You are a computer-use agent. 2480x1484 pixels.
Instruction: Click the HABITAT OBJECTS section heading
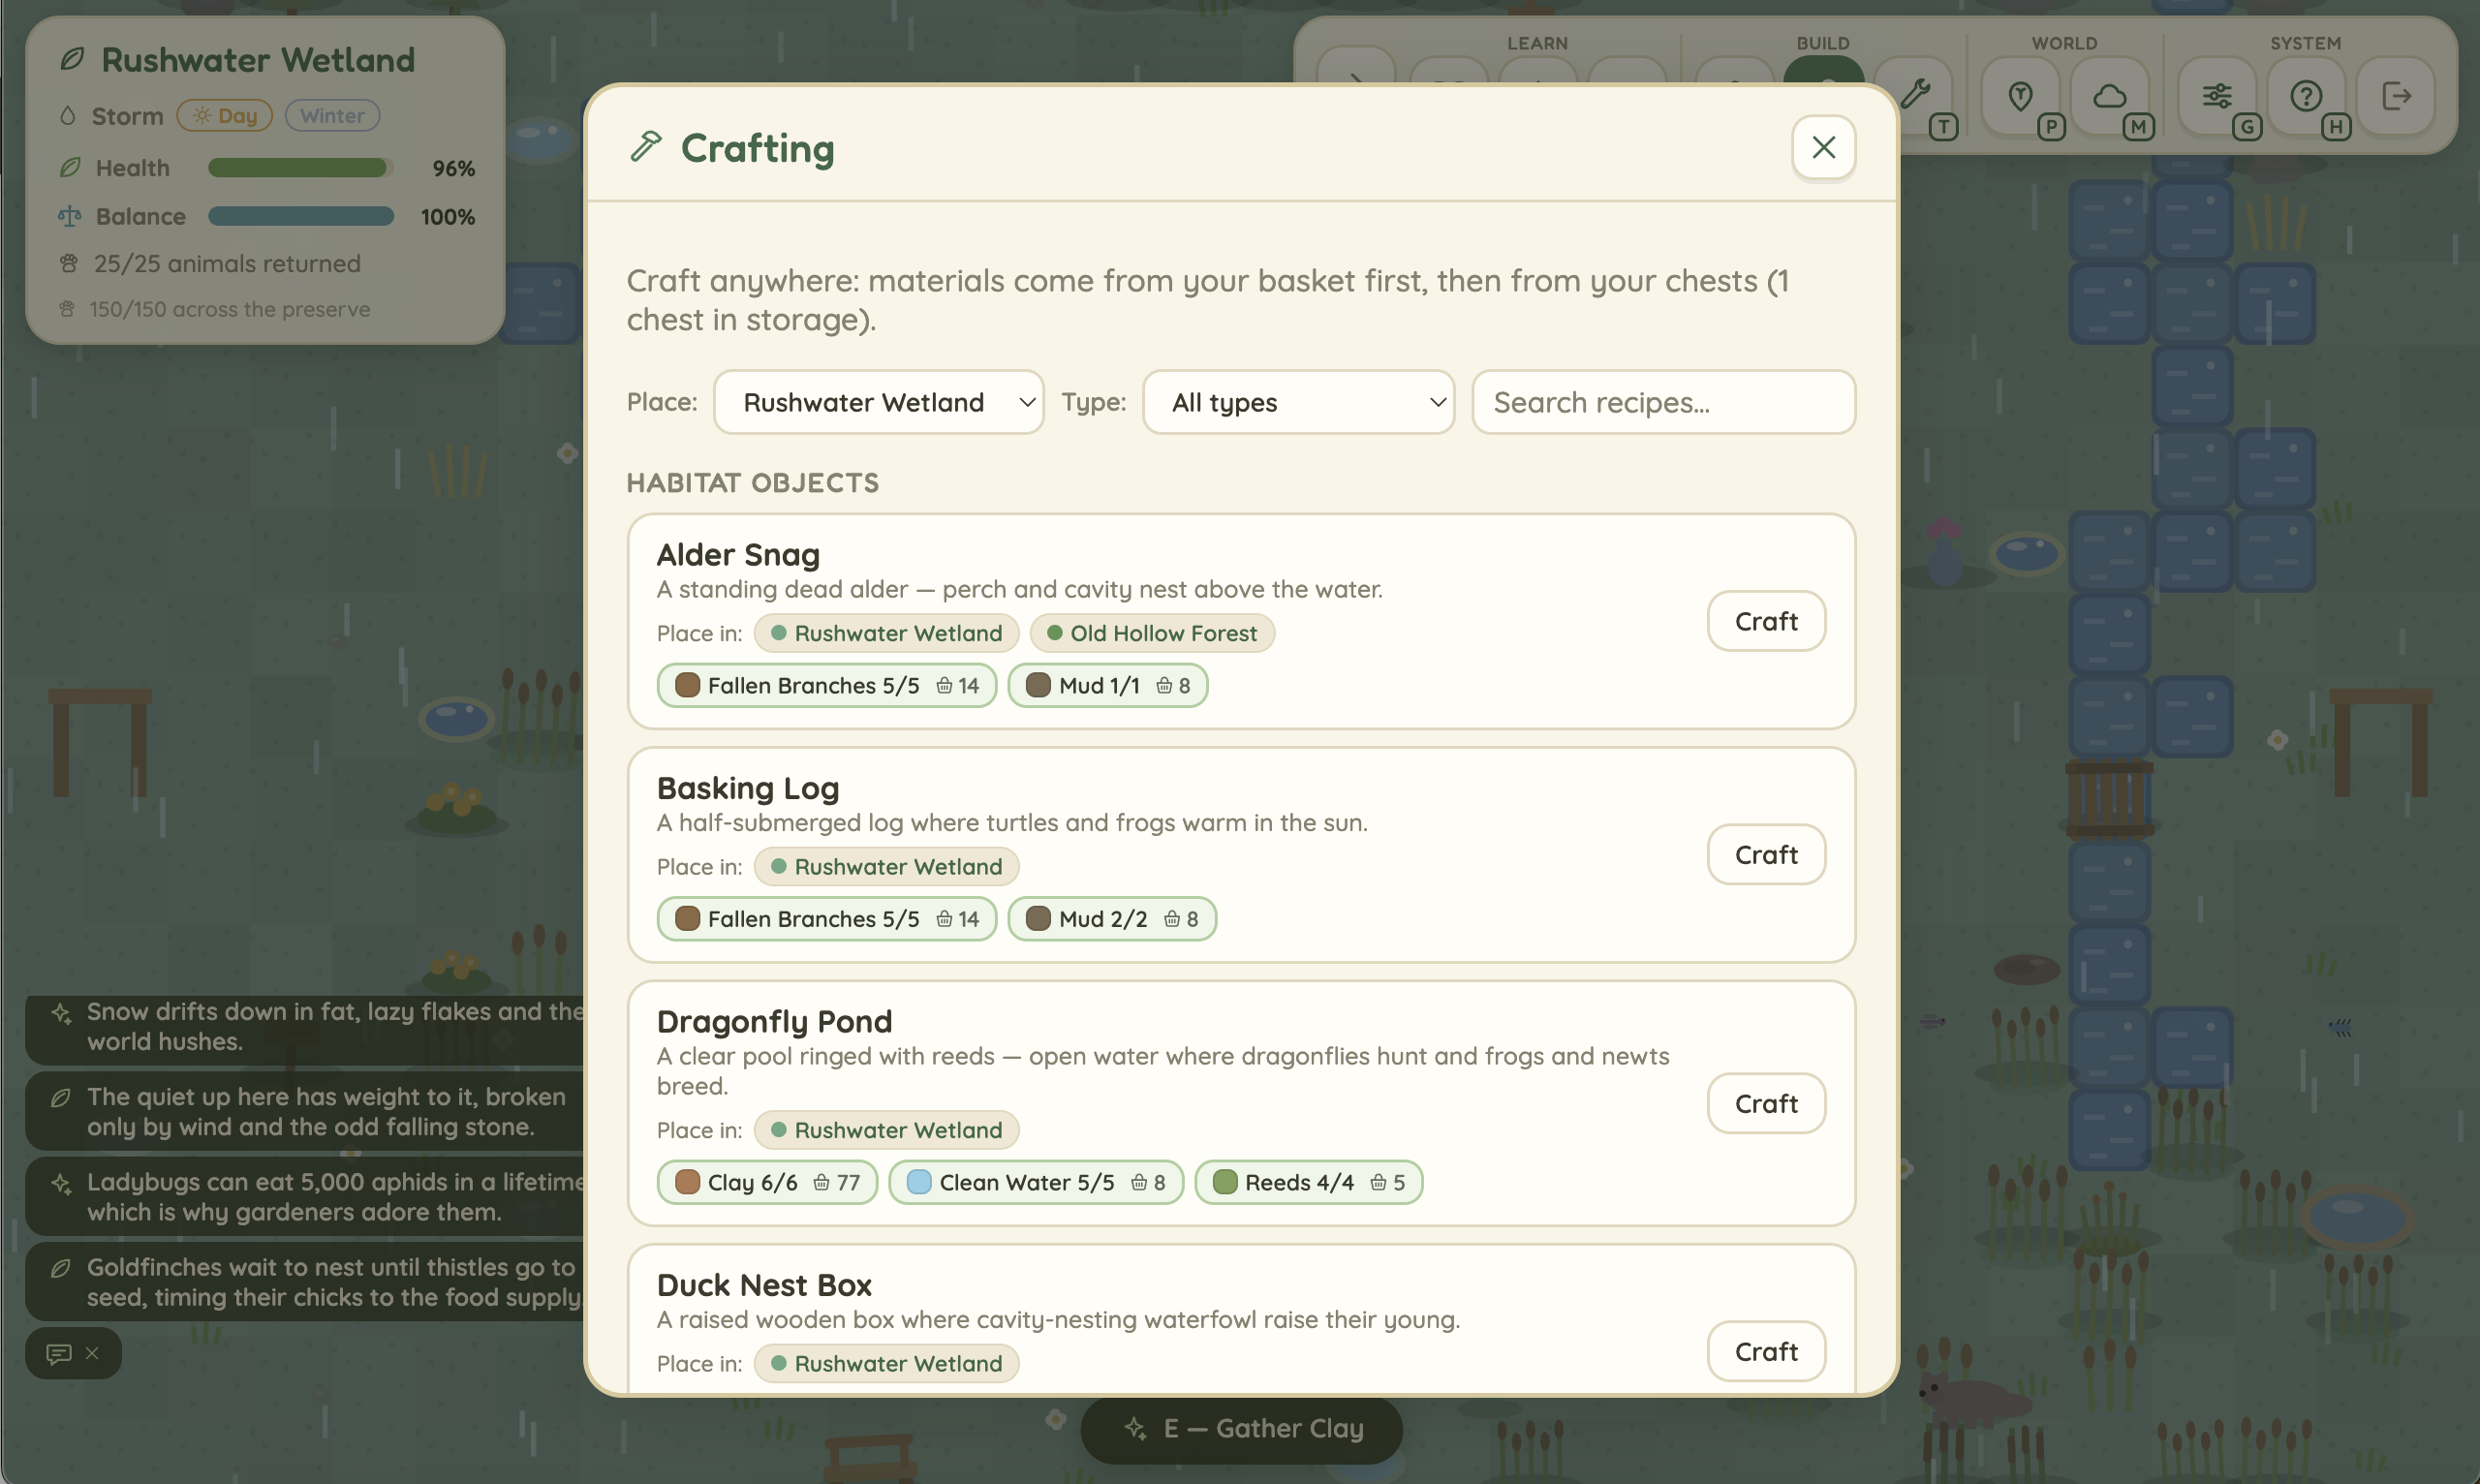[x=753, y=482]
